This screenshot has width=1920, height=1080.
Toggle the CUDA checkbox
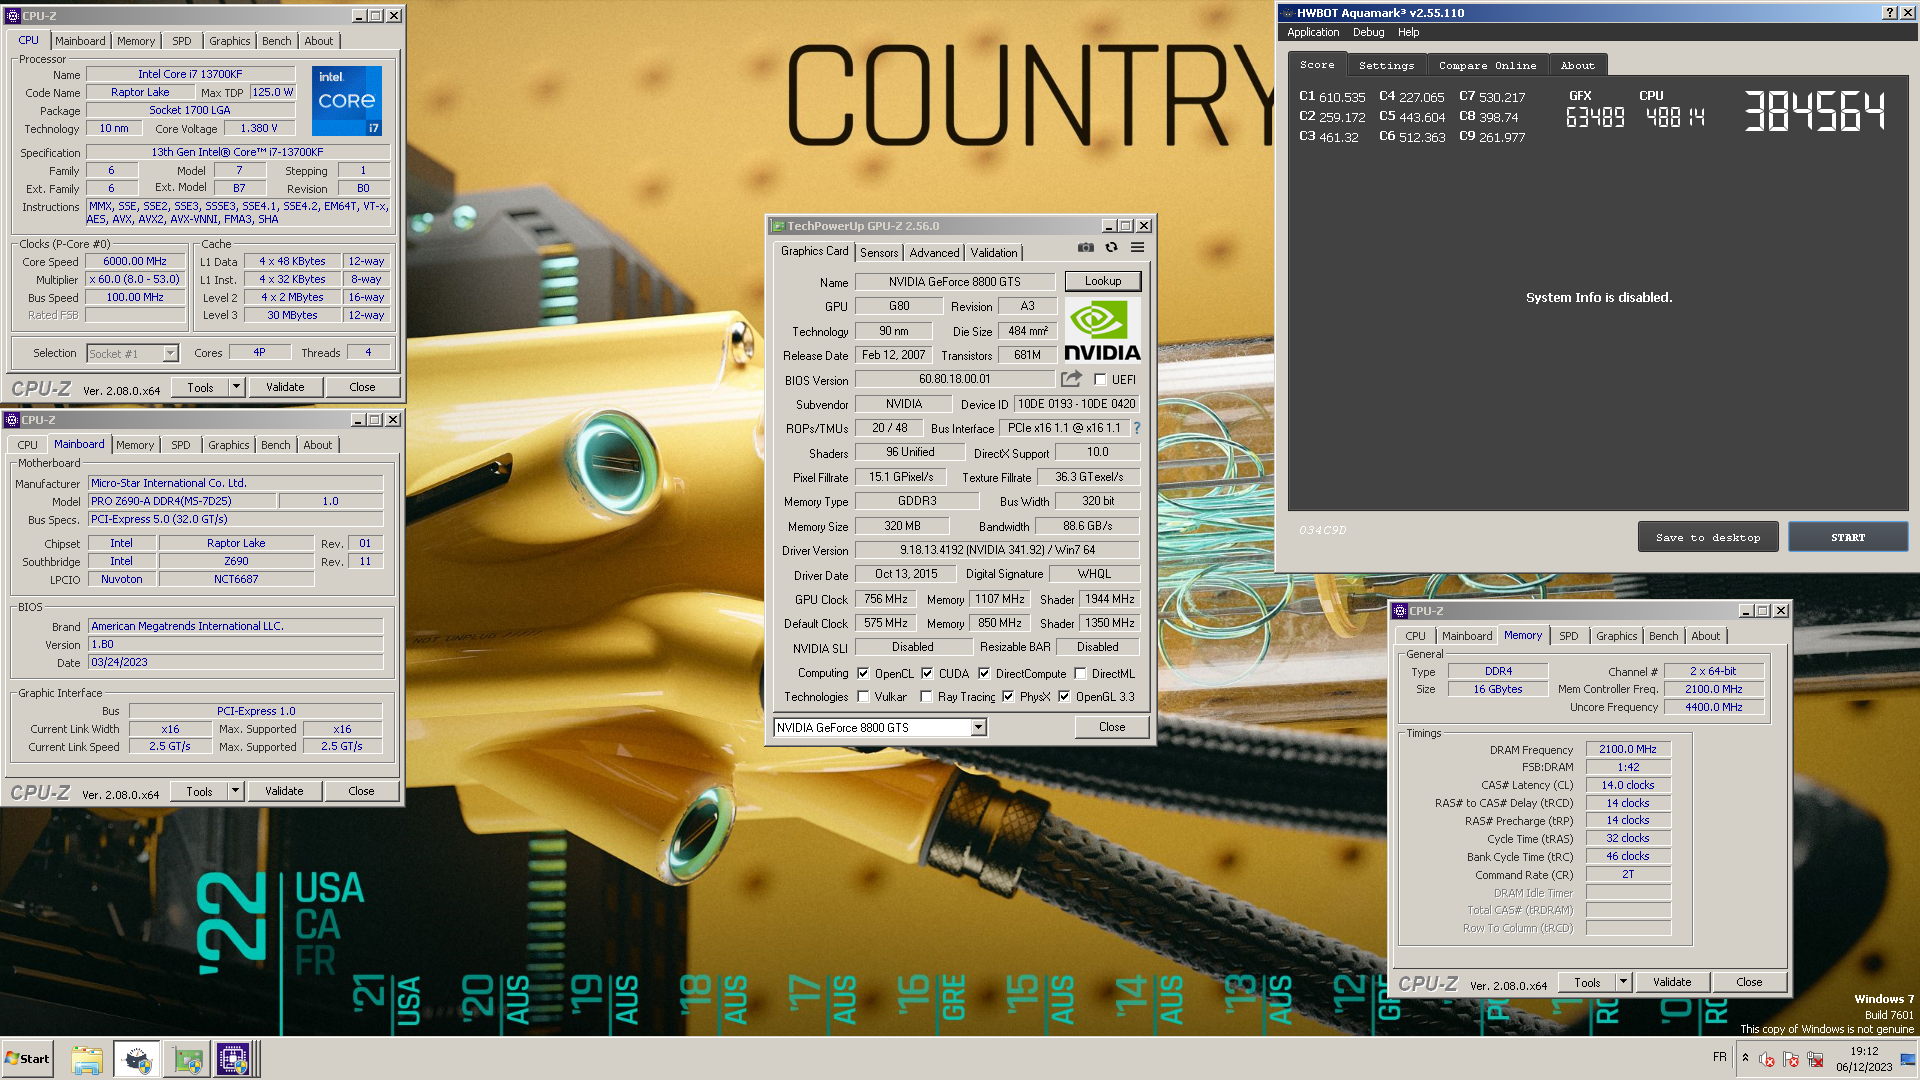point(927,674)
